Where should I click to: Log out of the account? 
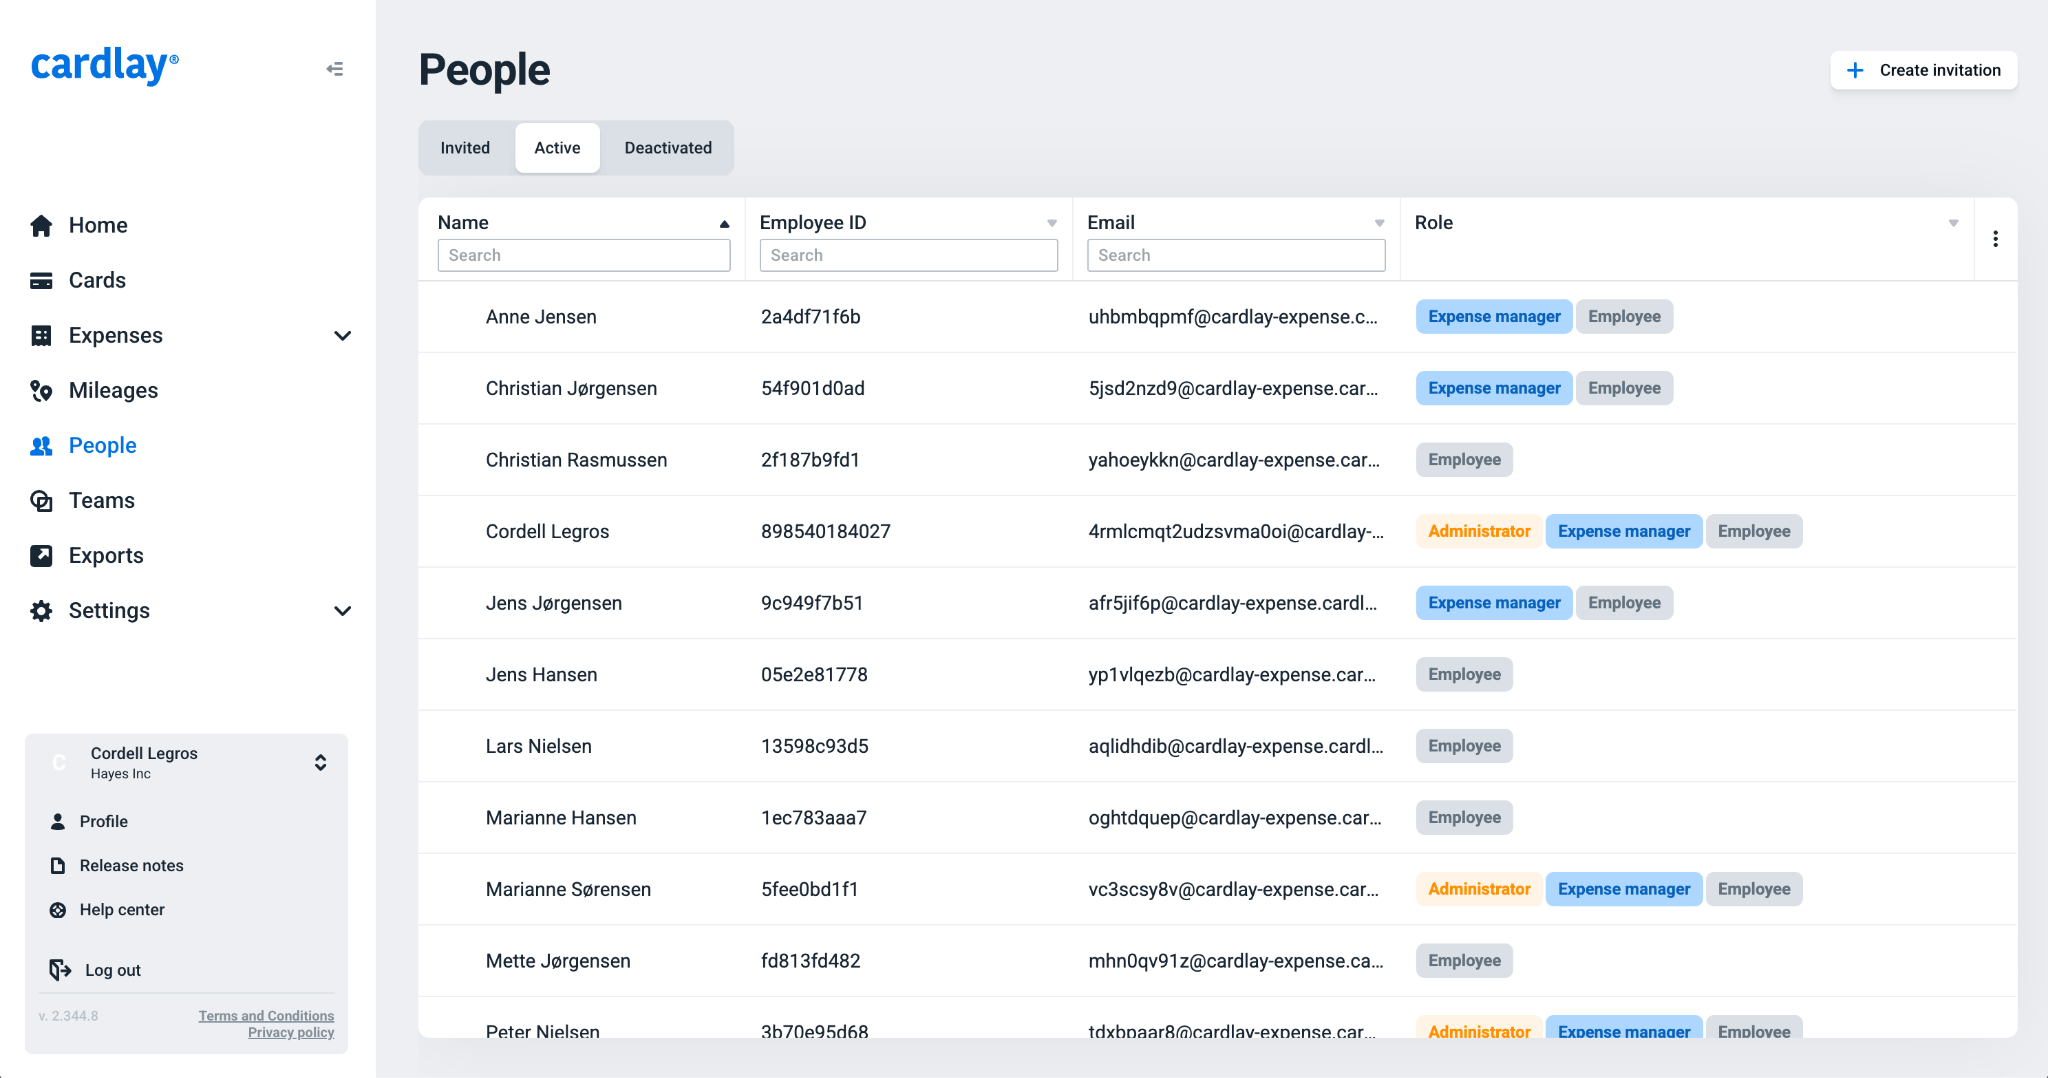point(113,970)
